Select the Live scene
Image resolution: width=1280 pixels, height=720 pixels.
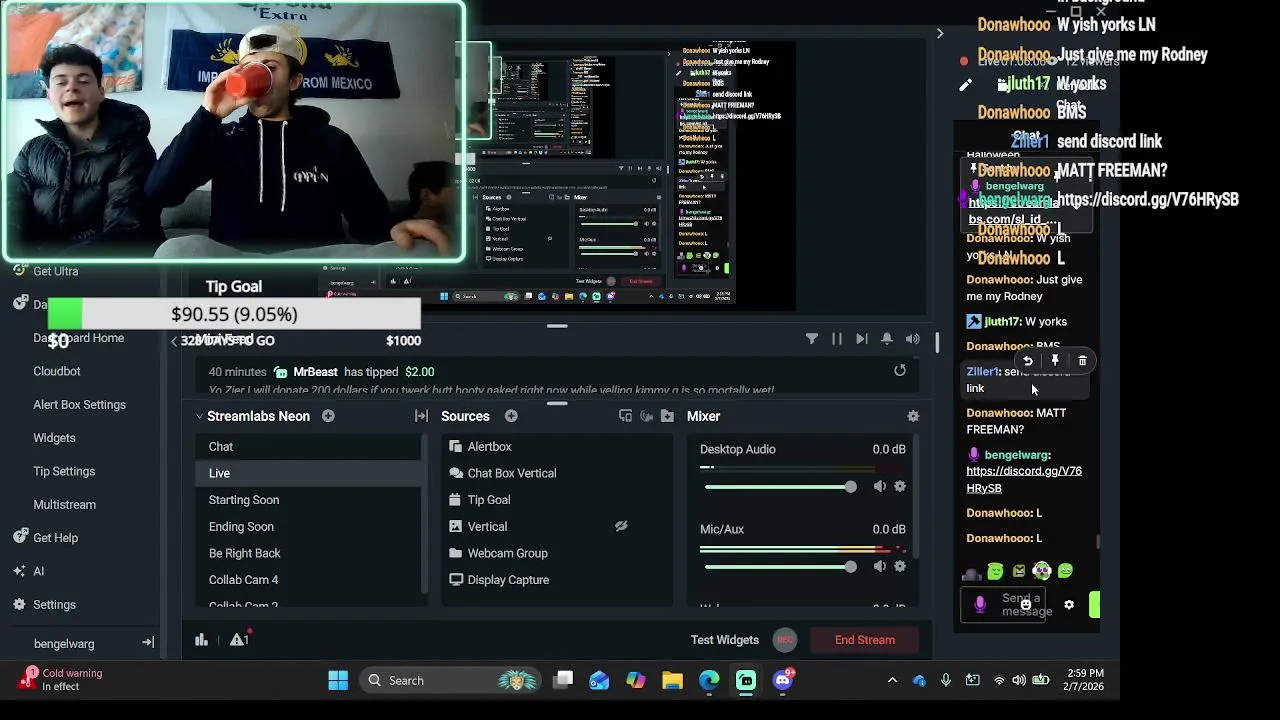(308, 473)
